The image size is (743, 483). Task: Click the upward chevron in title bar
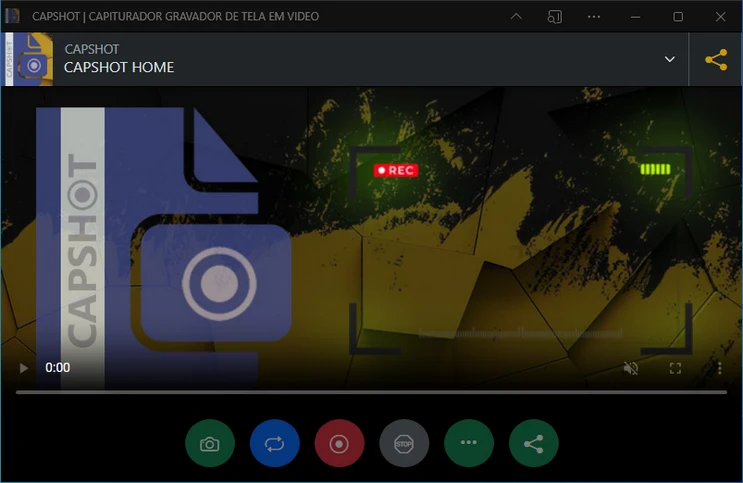point(516,16)
